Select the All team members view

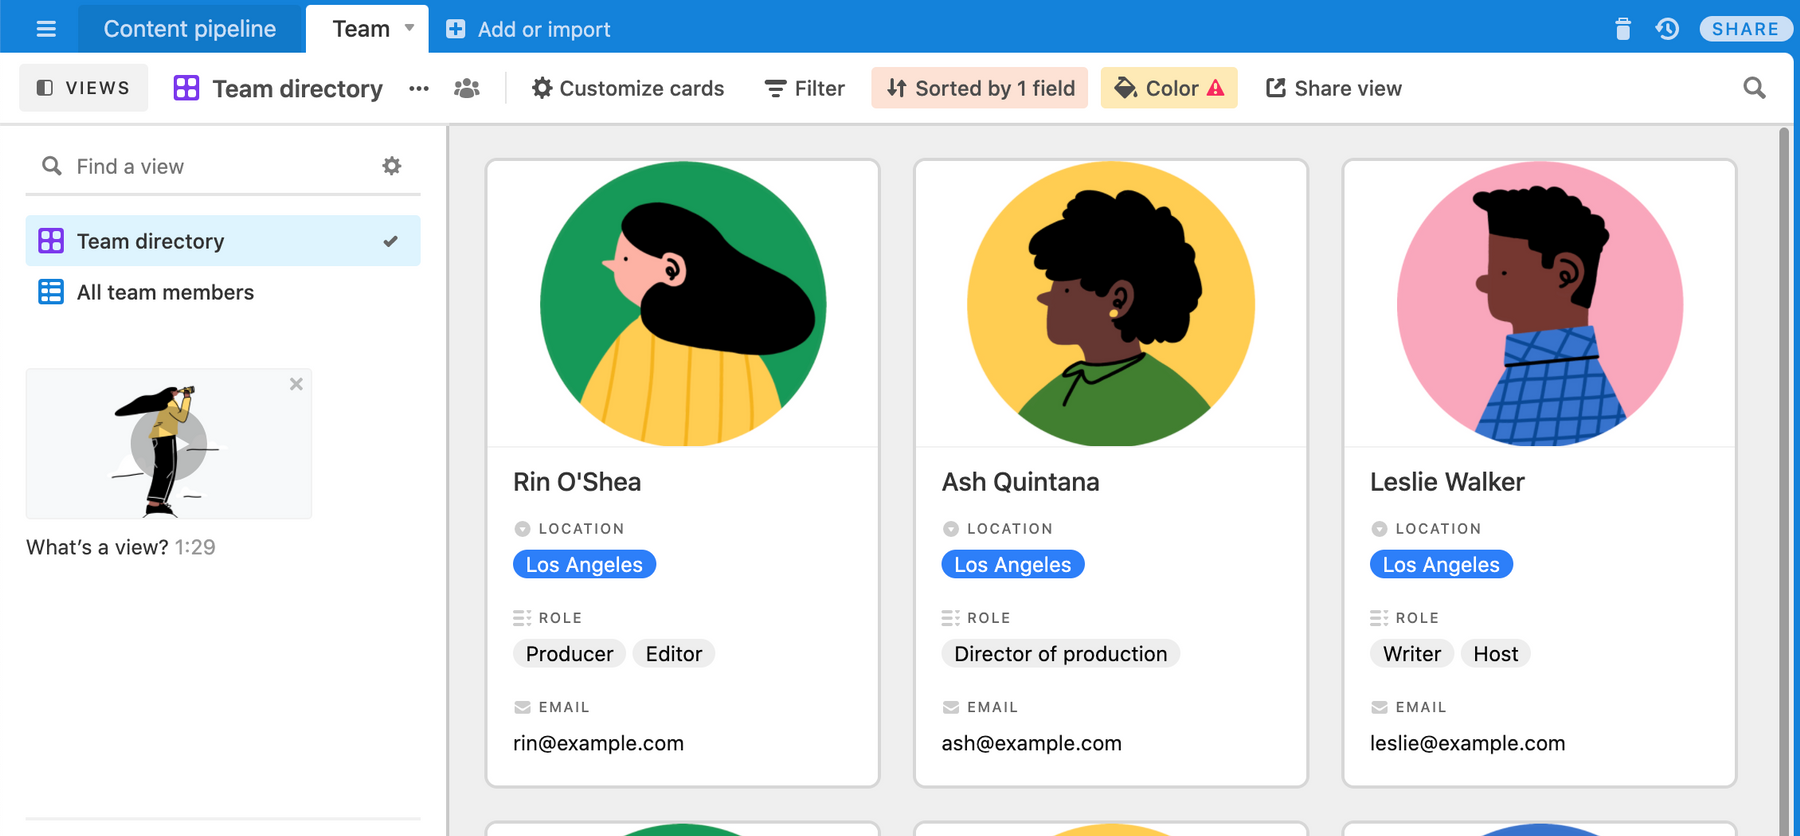pyautogui.click(x=165, y=292)
